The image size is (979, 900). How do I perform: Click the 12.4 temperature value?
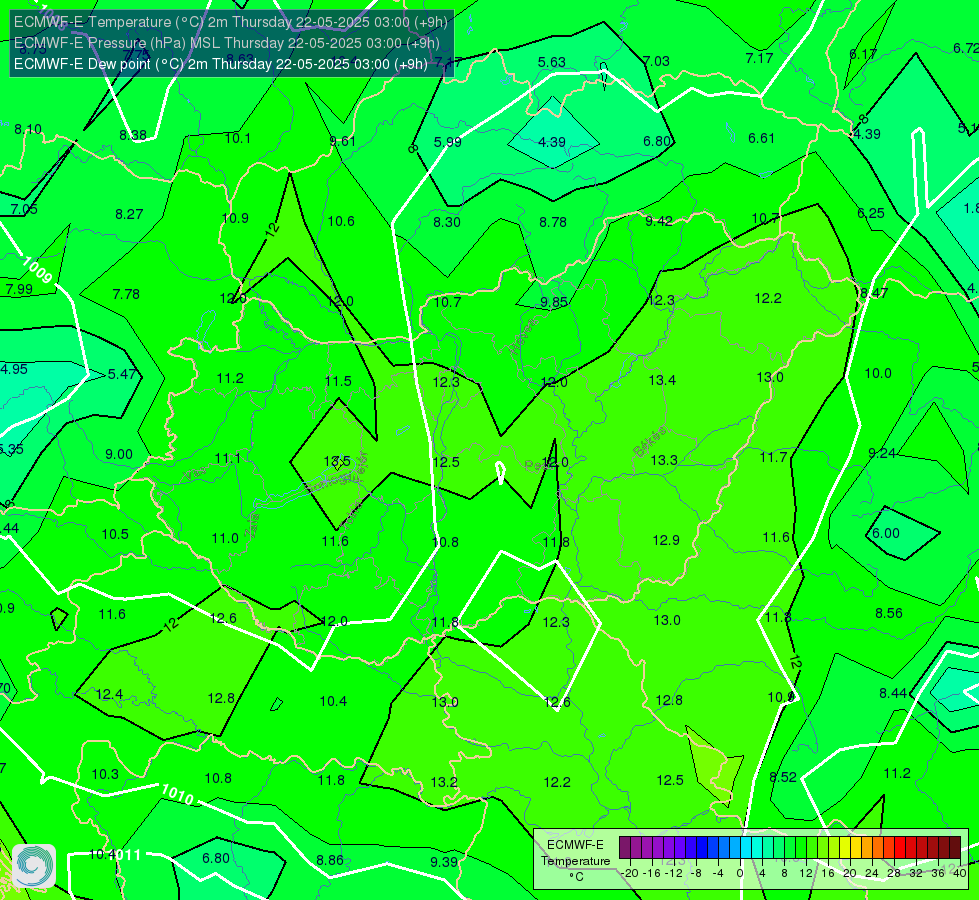coord(109,695)
